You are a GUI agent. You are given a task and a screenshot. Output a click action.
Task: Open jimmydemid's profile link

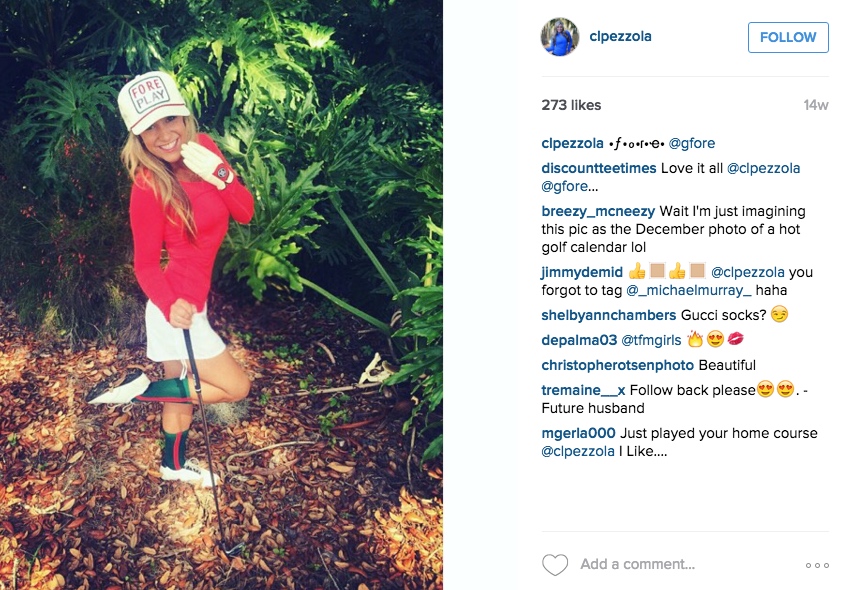(582, 272)
